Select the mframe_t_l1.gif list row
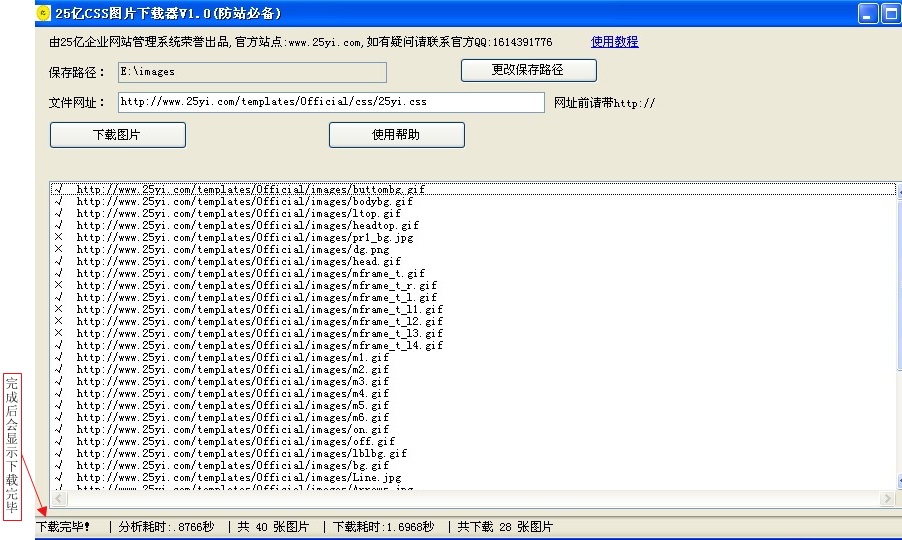The height and width of the screenshot is (540, 902). (x=473, y=309)
